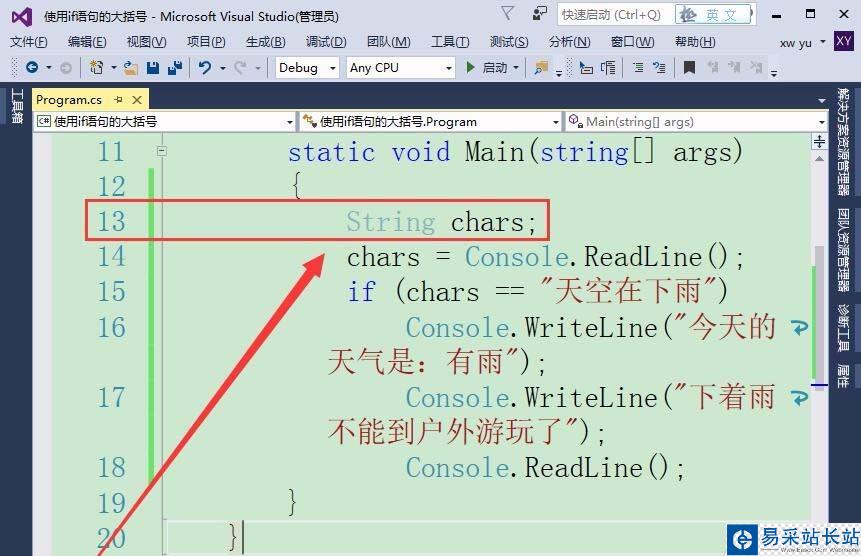The width and height of the screenshot is (861, 556).
Task: Open the 调试(D) menu
Action: tap(326, 42)
